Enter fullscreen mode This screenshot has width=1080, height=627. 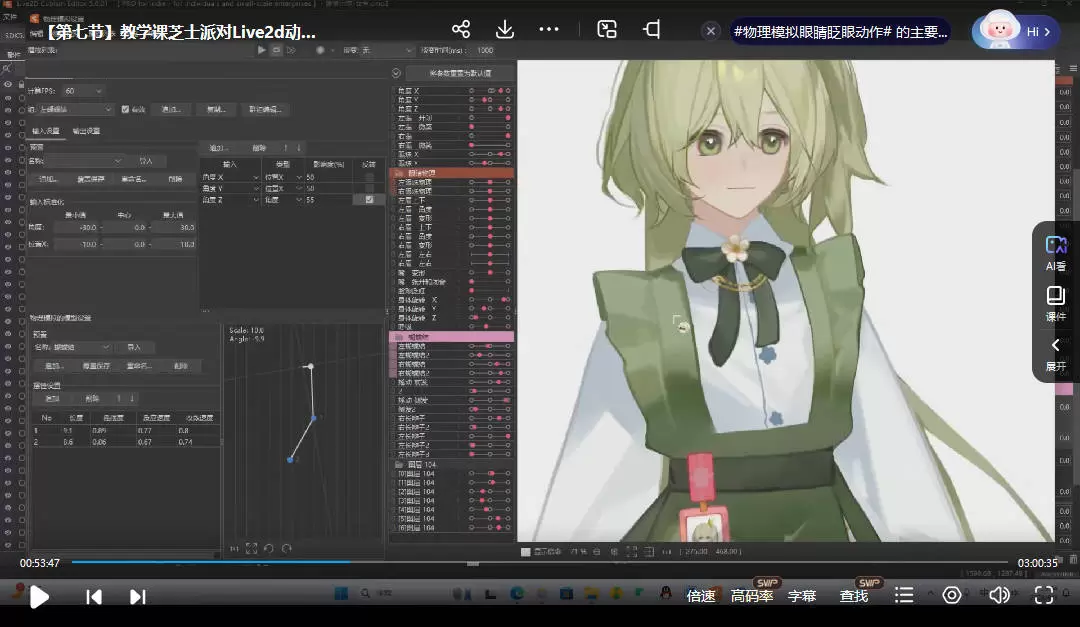[1044, 595]
